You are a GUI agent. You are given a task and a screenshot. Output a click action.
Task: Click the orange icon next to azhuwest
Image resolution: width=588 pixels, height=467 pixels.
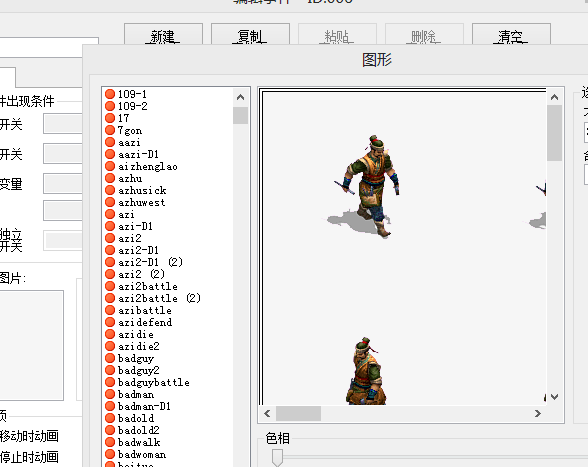pos(110,202)
